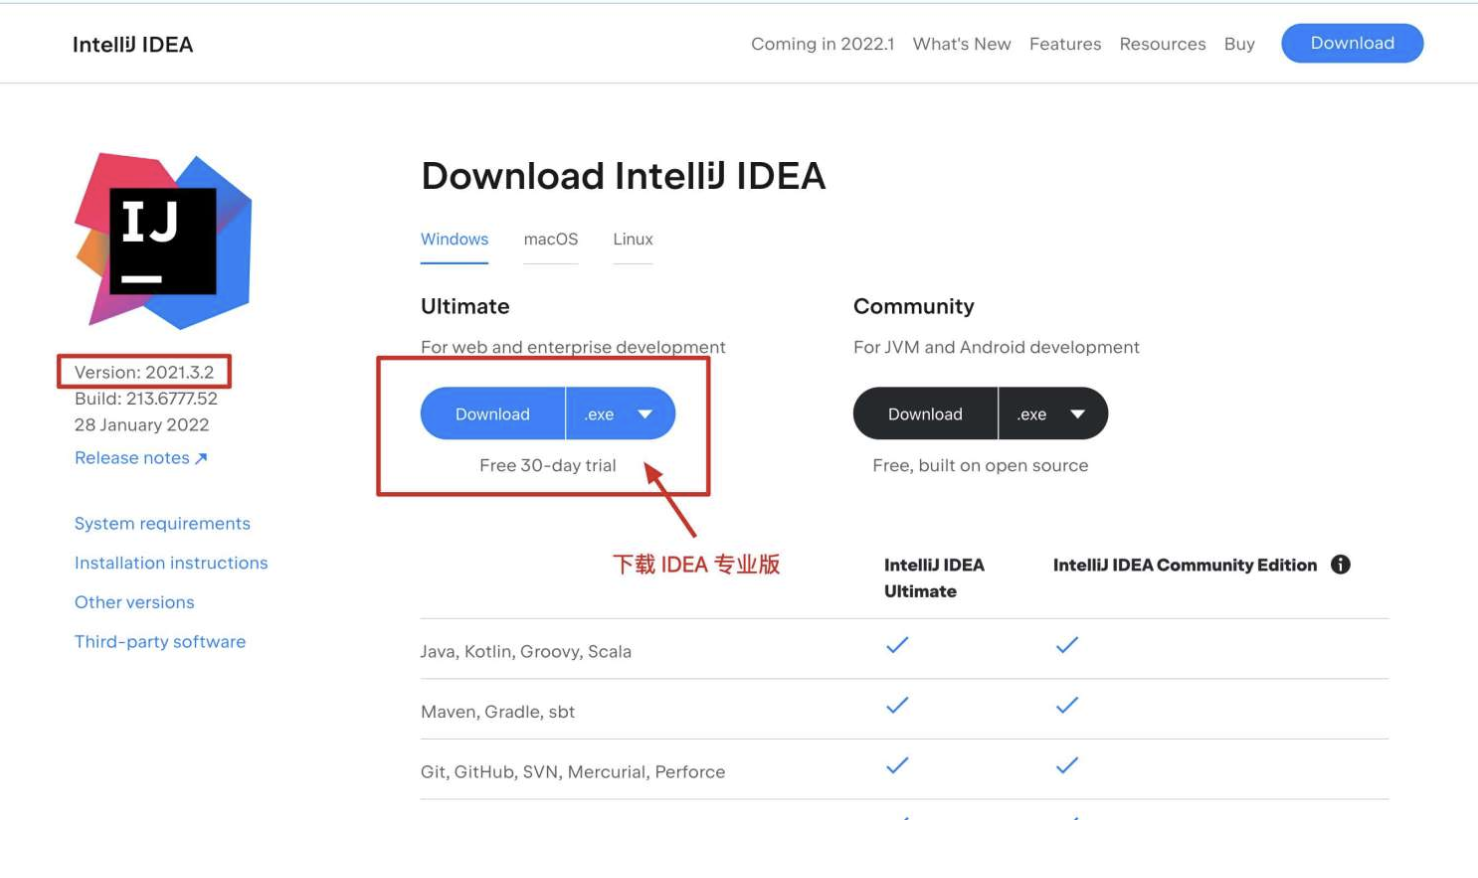This screenshot has height=878, width=1478.
Task: Click the info icon beside Community Edition
Action: click(x=1340, y=565)
